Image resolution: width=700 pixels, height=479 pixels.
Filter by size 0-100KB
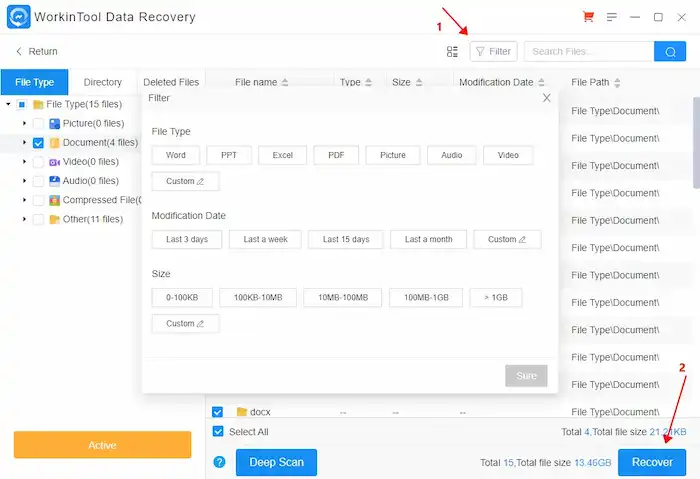[x=182, y=297]
